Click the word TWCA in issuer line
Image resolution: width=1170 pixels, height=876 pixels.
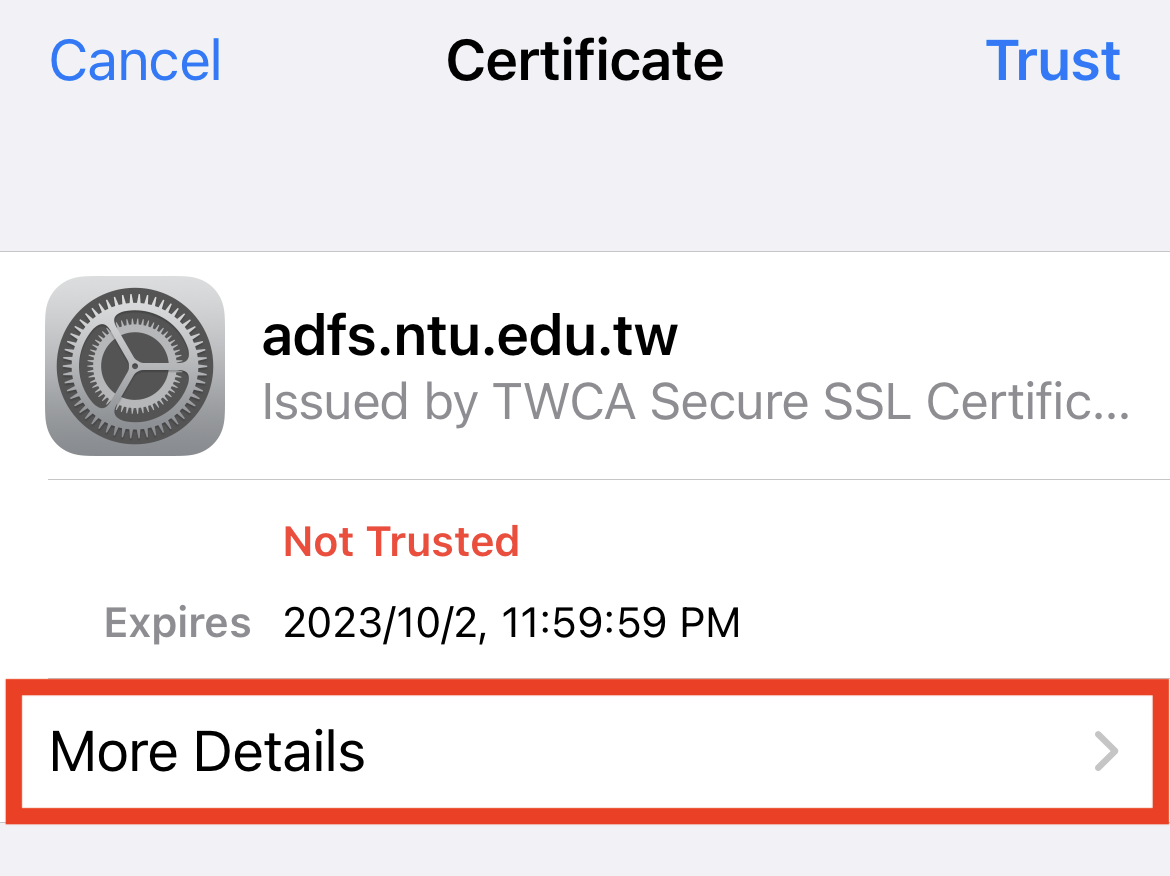[565, 401]
